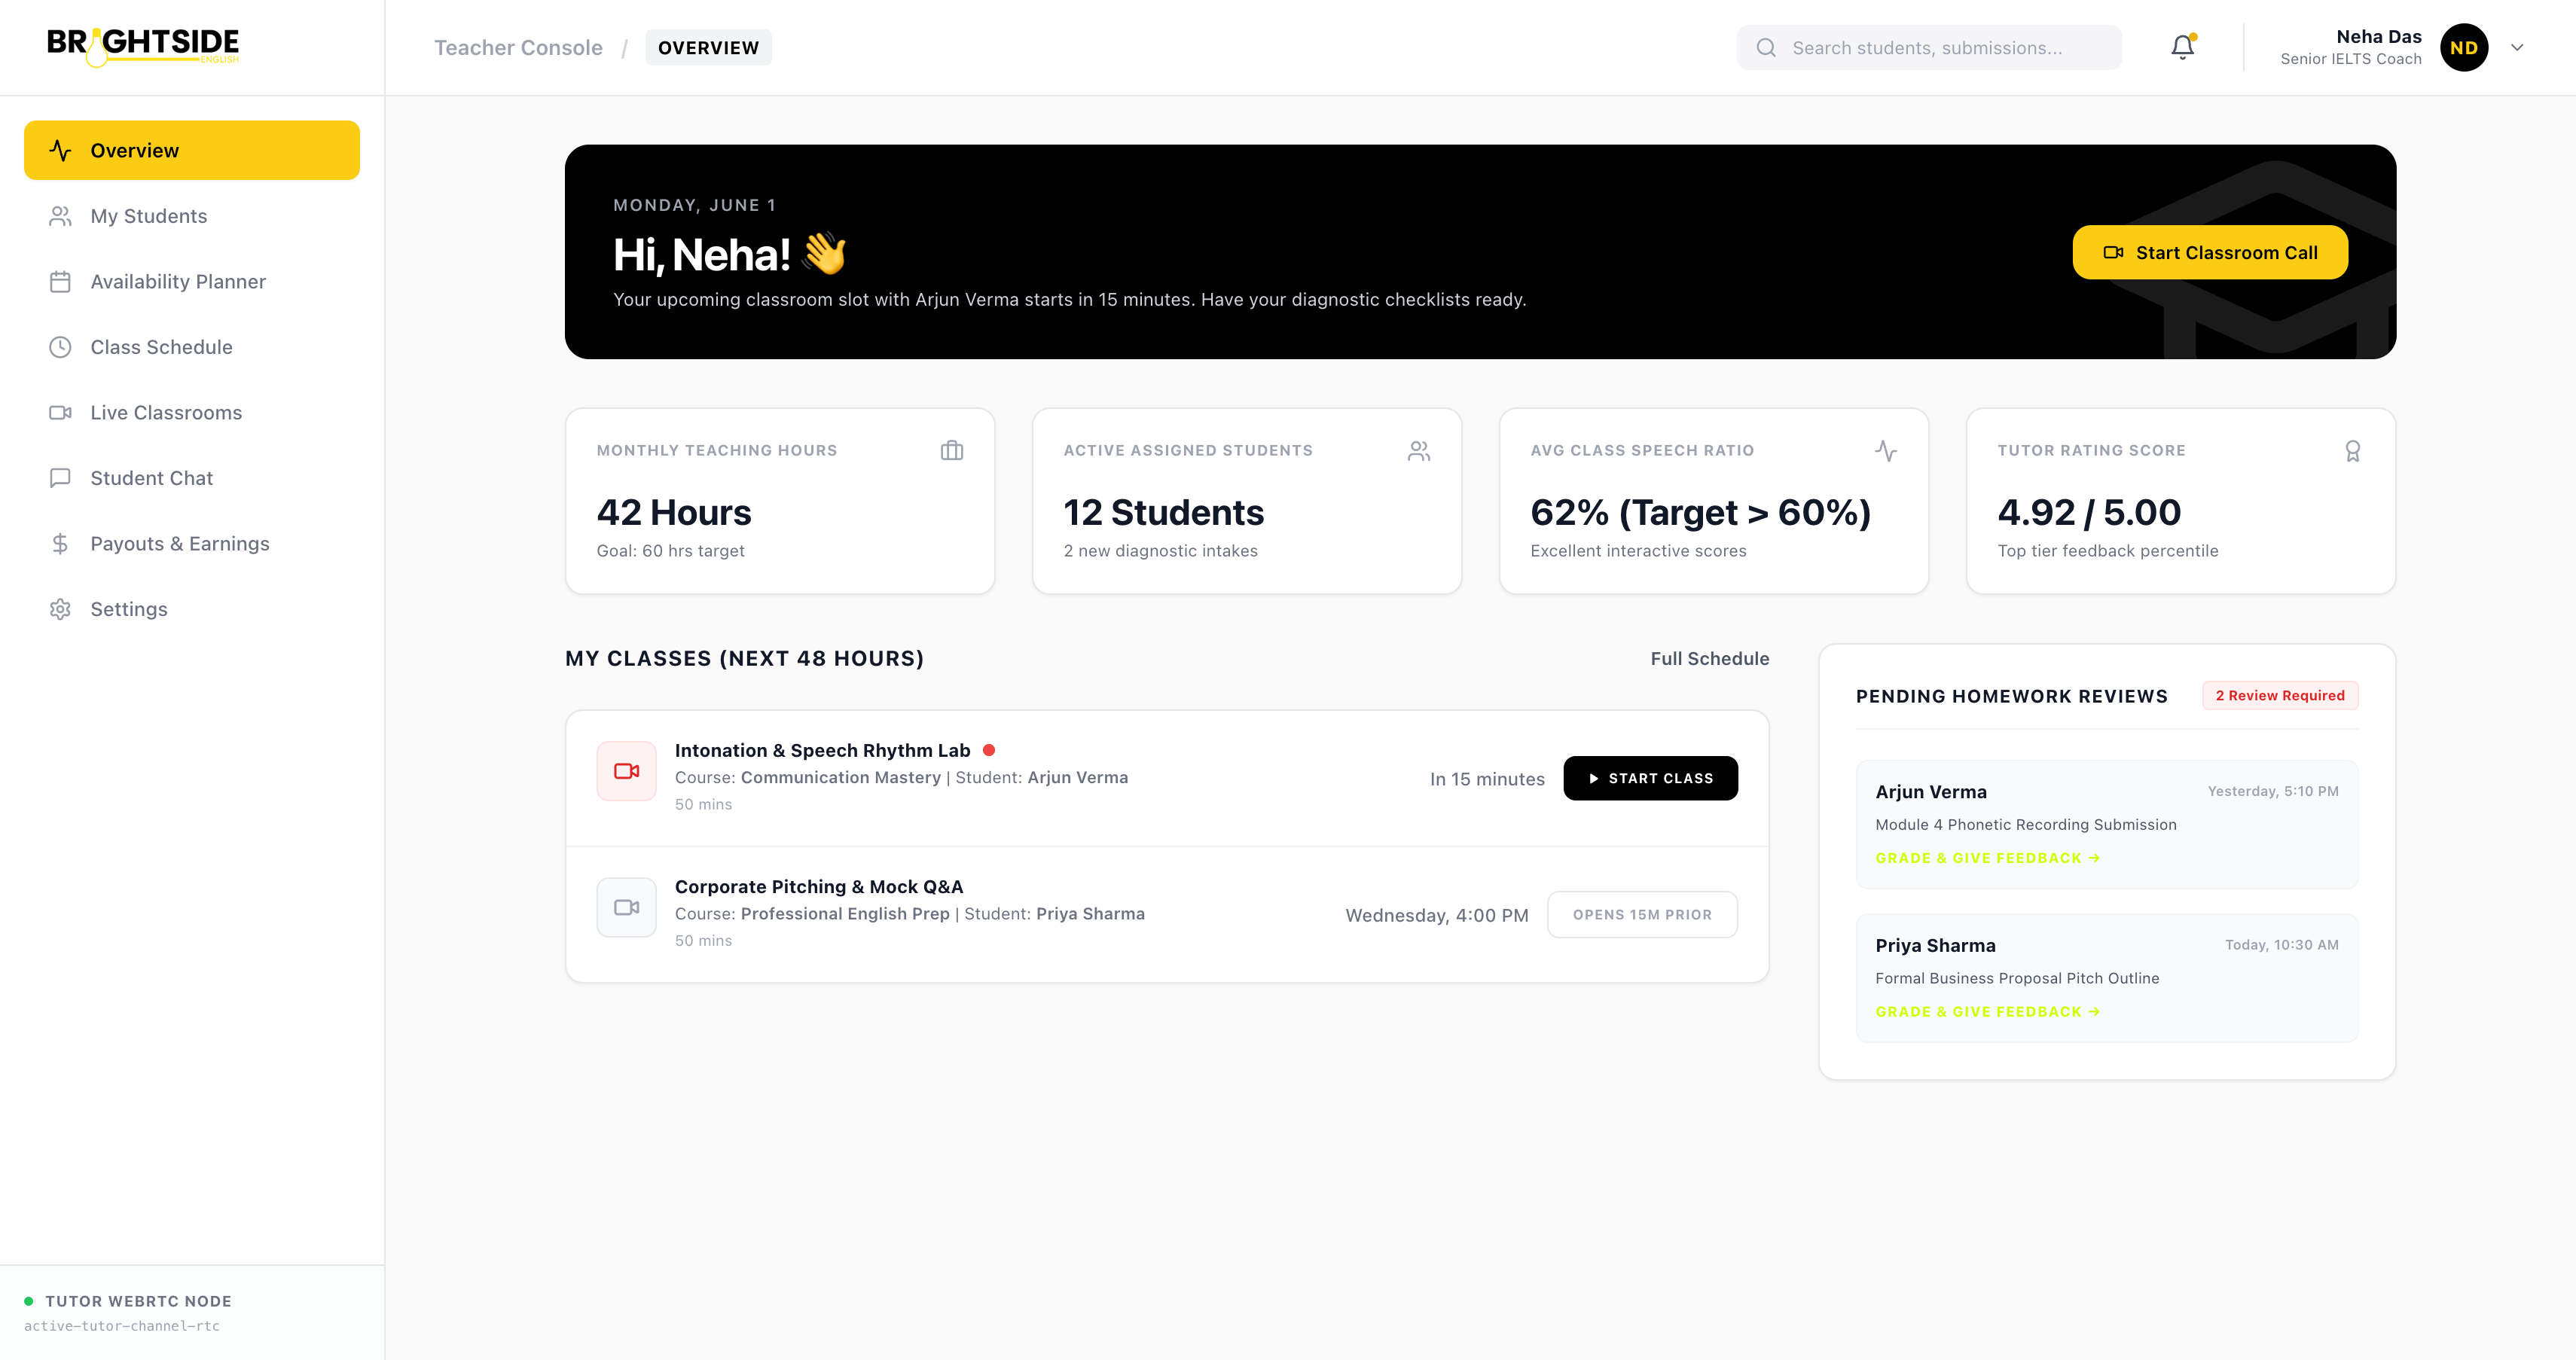Click the Wednesday, 4:00 PM class time
The height and width of the screenshot is (1360, 2576).
(1437, 915)
